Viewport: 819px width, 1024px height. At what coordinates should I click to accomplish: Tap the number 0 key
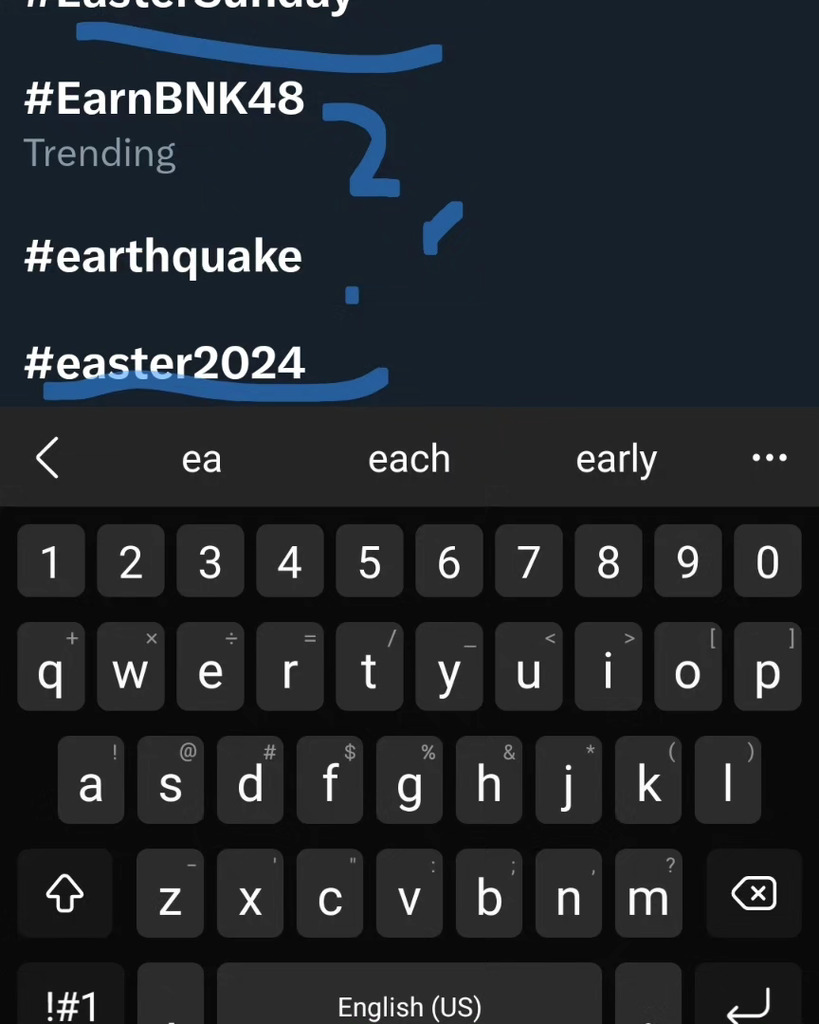pos(767,562)
